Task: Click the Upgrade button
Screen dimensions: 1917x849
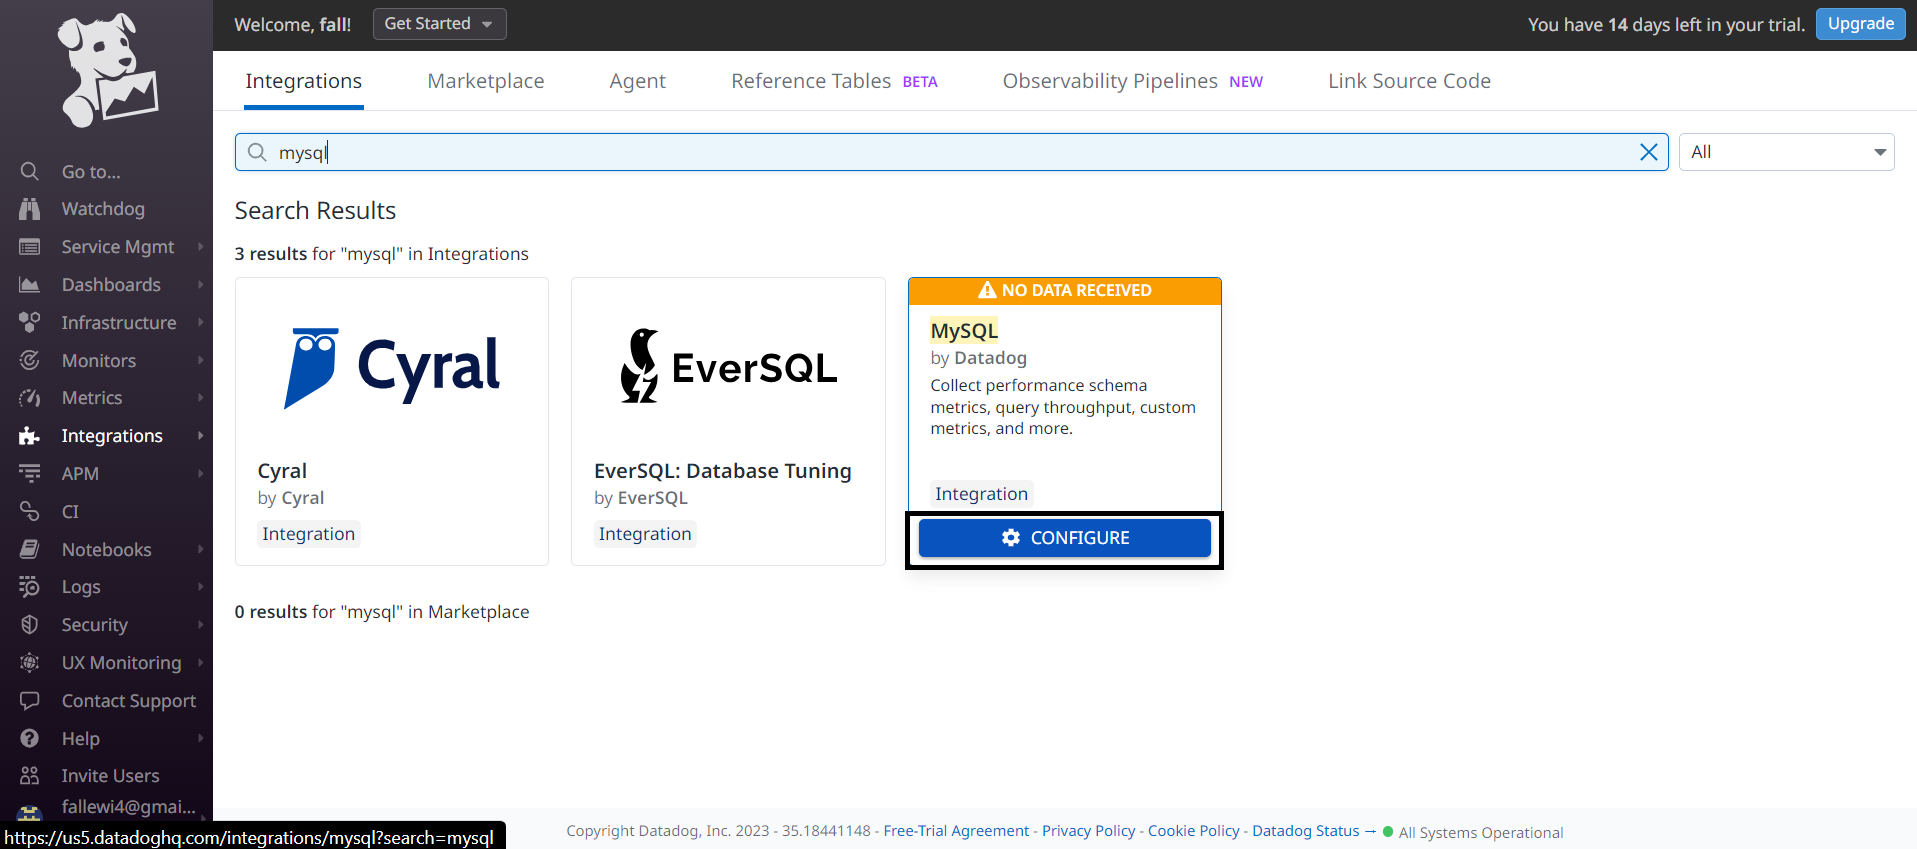Action: pos(1861,24)
